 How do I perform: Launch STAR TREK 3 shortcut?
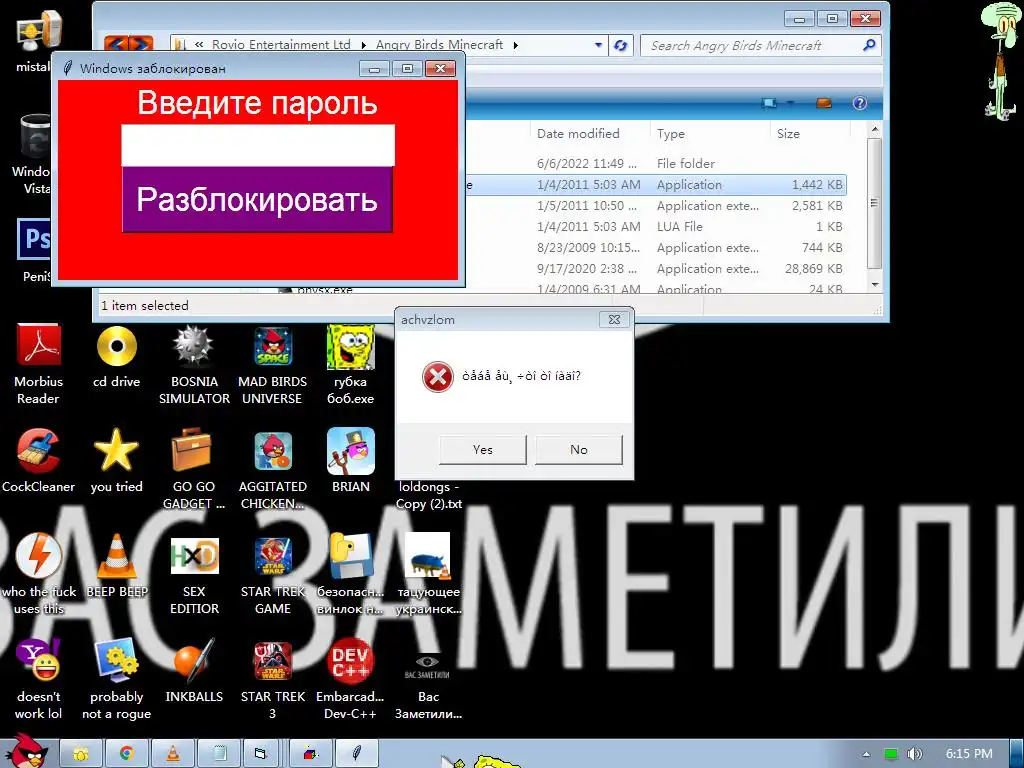(272, 679)
